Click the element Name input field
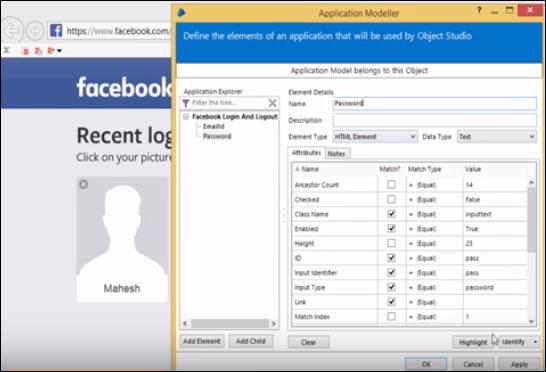The image size is (546, 372). 435,103
